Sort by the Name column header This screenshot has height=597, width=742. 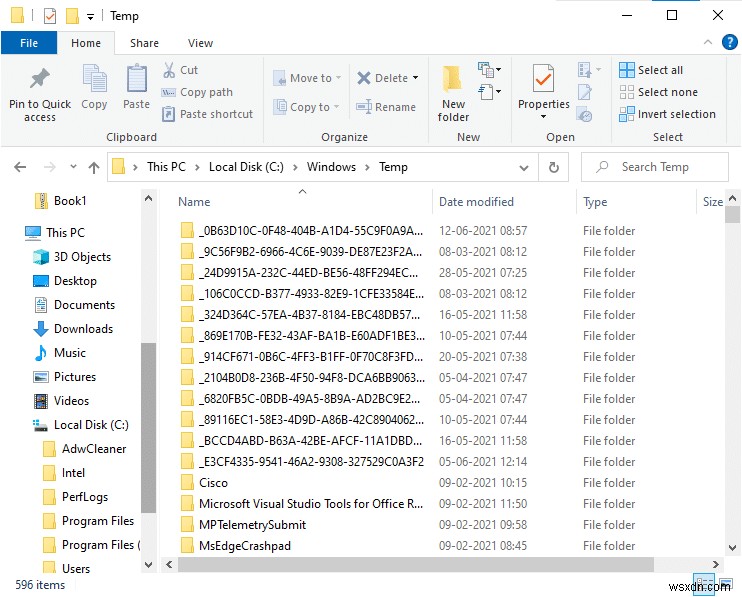pos(194,202)
